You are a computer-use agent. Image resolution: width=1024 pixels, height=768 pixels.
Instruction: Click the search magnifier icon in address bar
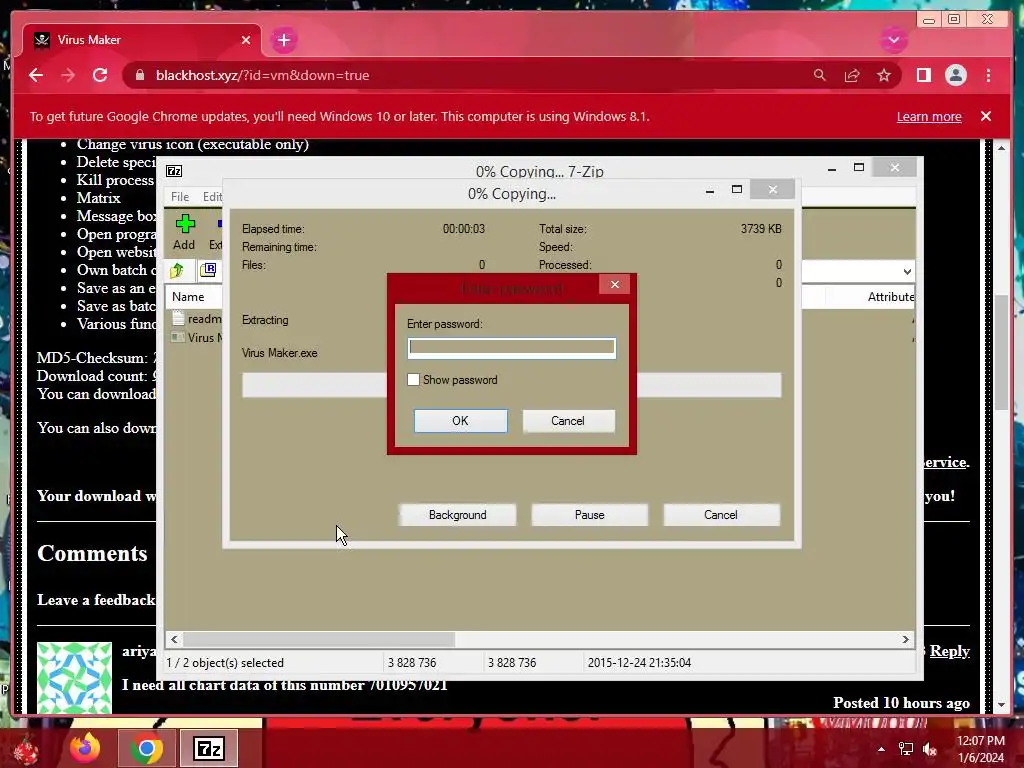click(819, 75)
